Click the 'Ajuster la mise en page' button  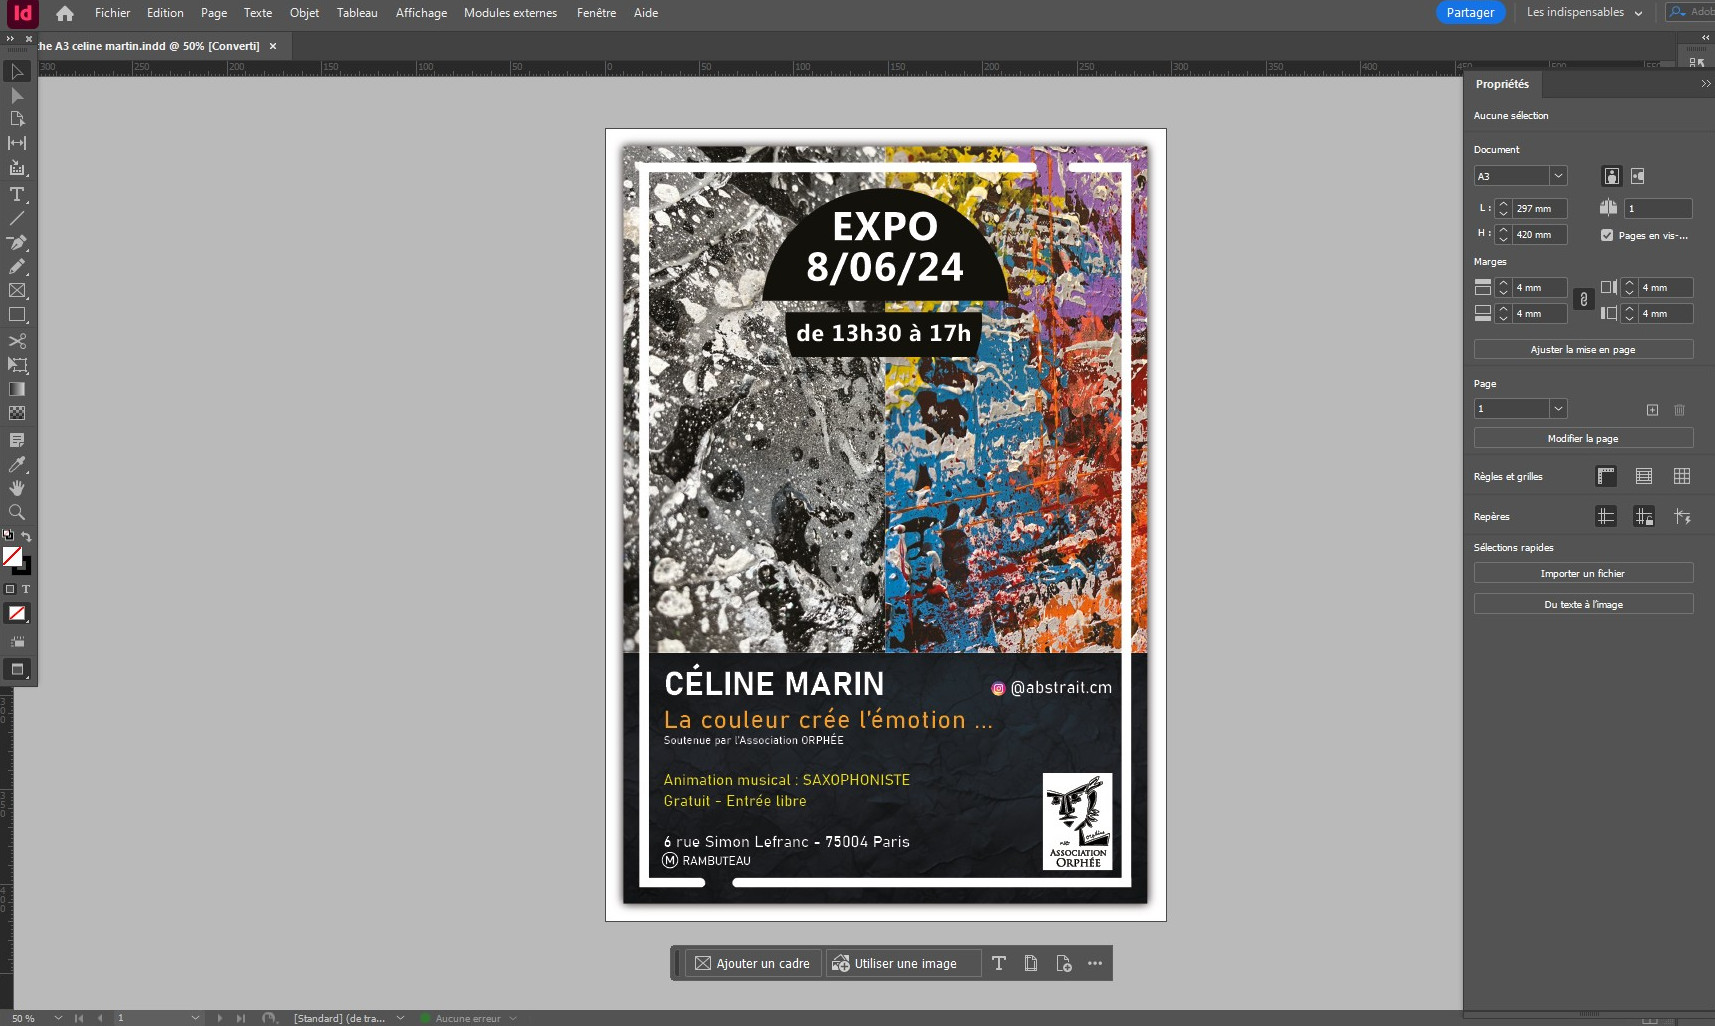point(1583,349)
